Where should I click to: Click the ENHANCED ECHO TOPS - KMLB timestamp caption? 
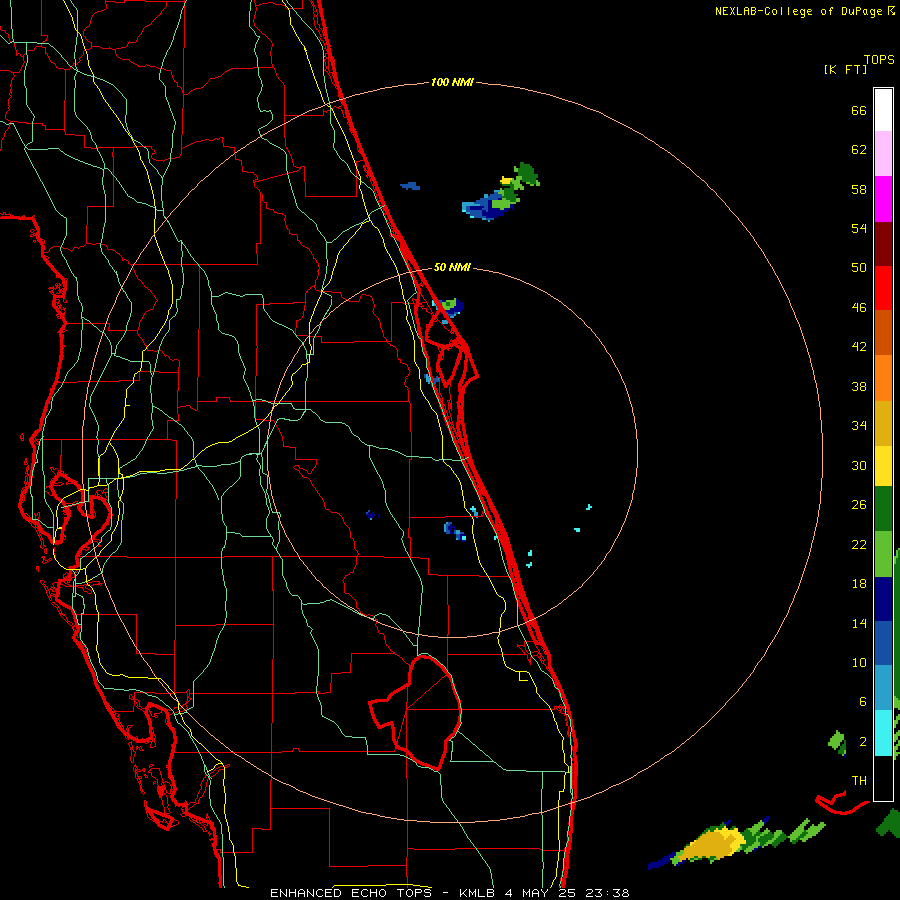click(449, 893)
